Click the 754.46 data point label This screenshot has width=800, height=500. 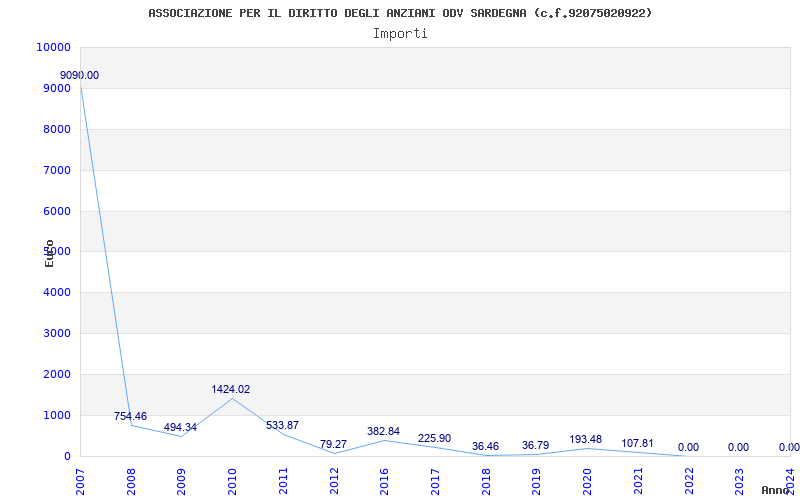pos(130,416)
